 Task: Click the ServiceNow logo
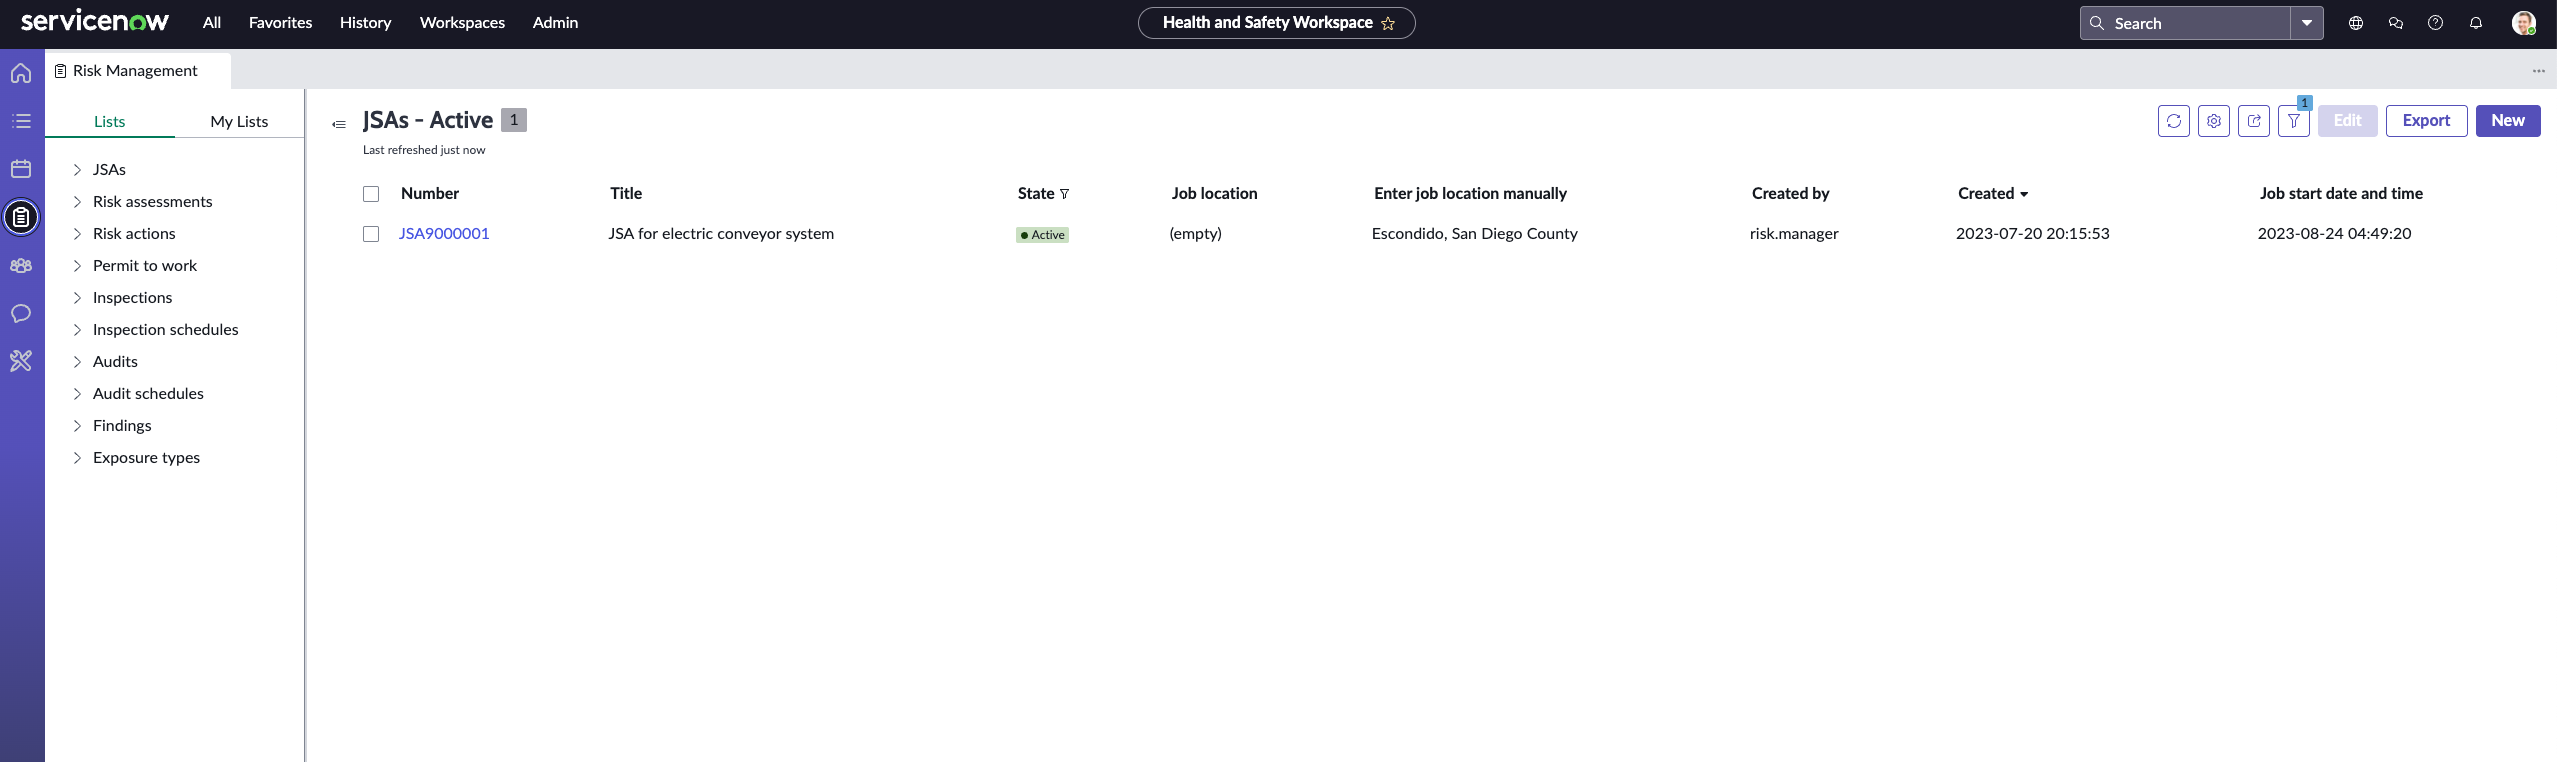pyautogui.click(x=95, y=22)
